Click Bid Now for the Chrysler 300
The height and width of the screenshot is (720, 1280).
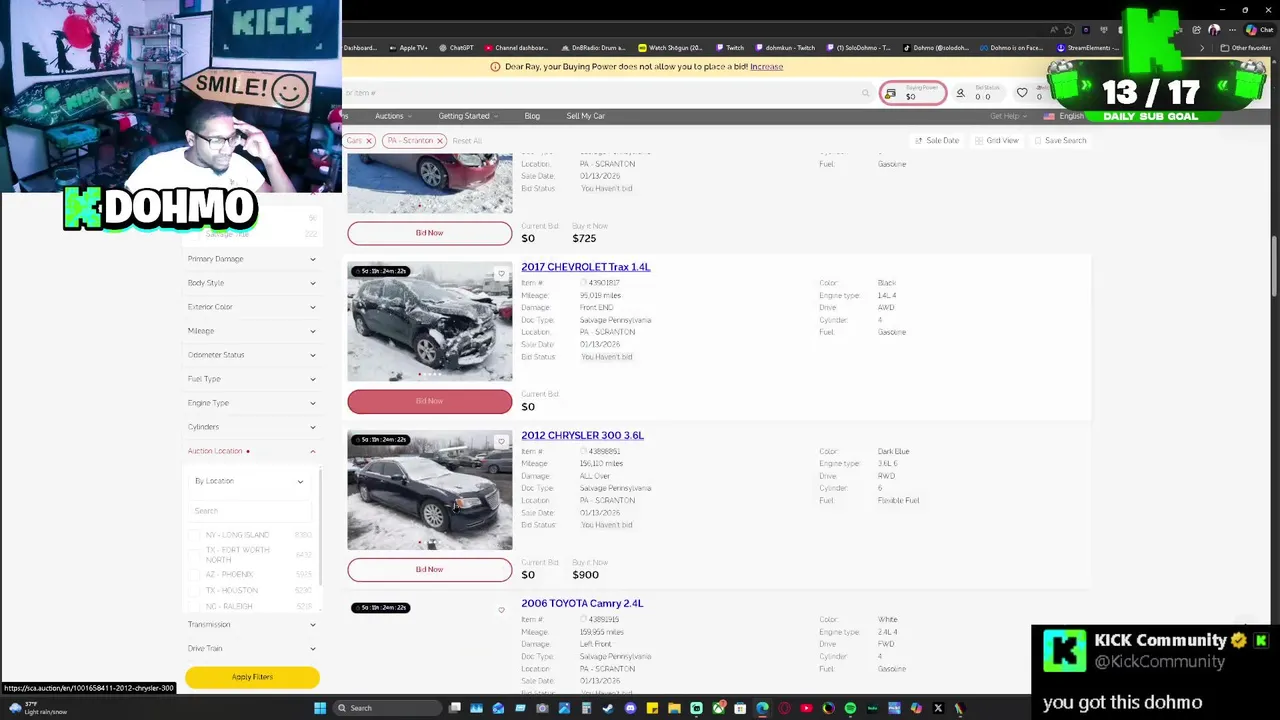click(429, 569)
